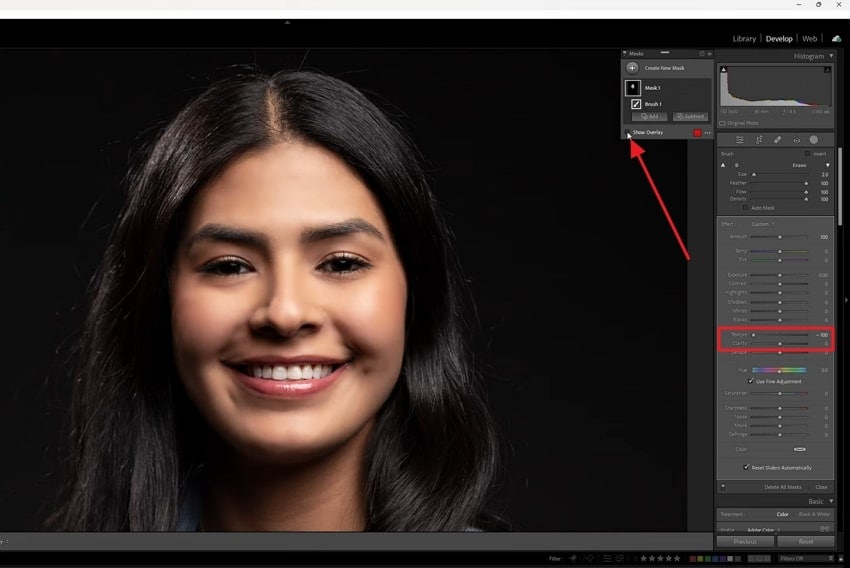
Task: Adjust the Texture slider handle
Action: pos(753,335)
